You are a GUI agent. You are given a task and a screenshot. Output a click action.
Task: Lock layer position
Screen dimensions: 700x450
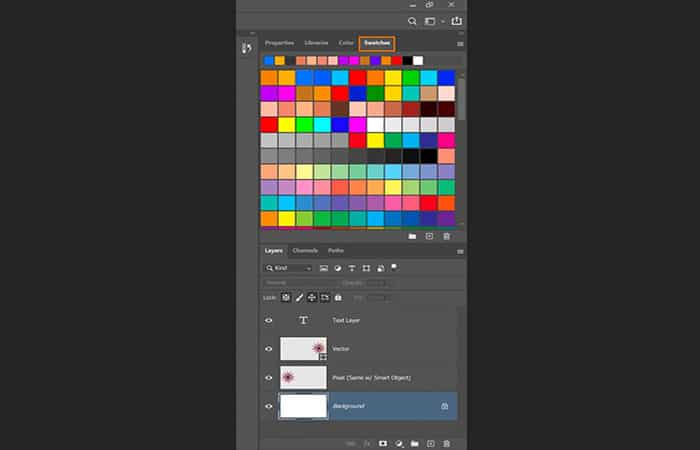coord(312,297)
